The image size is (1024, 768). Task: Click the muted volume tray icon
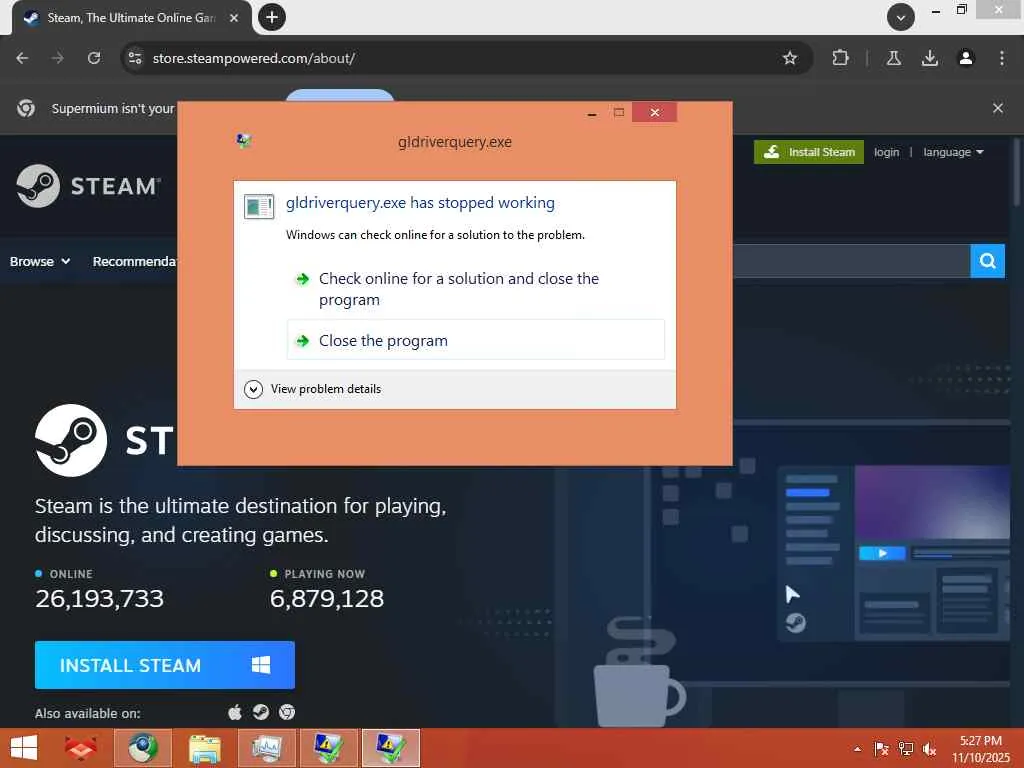click(929, 749)
